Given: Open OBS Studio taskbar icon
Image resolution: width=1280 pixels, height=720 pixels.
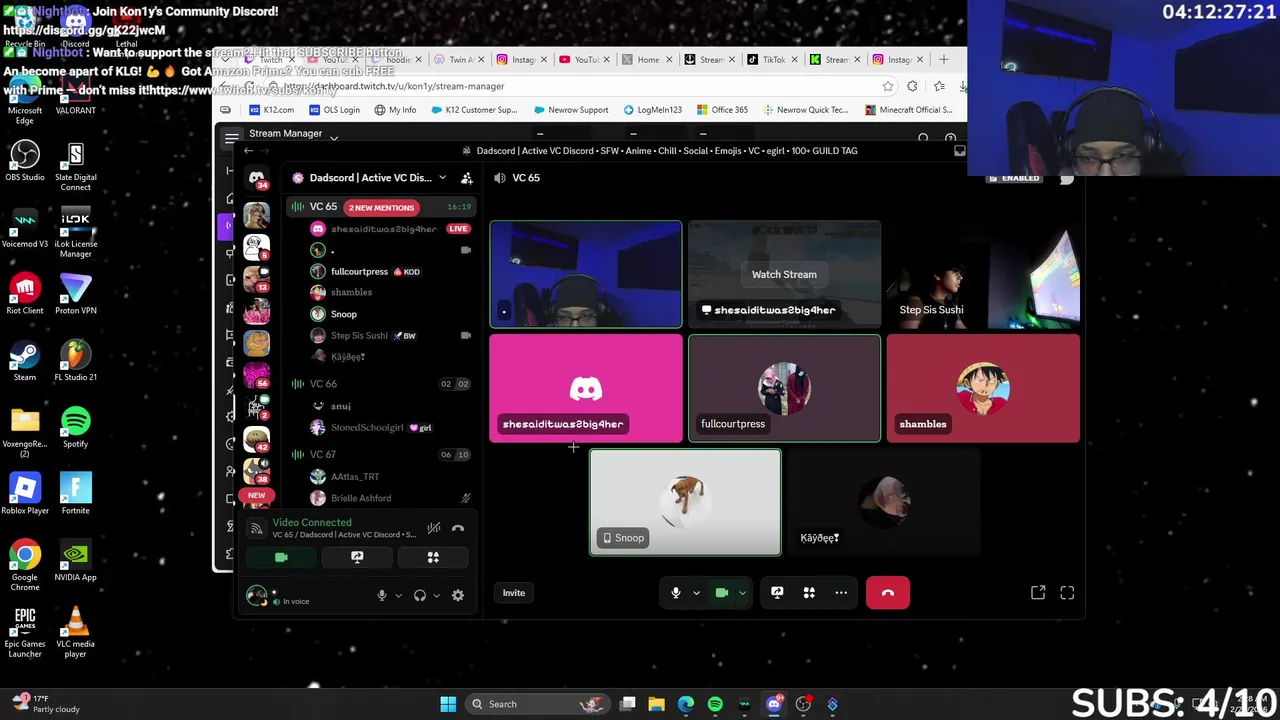Looking at the screenshot, I should click(803, 704).
